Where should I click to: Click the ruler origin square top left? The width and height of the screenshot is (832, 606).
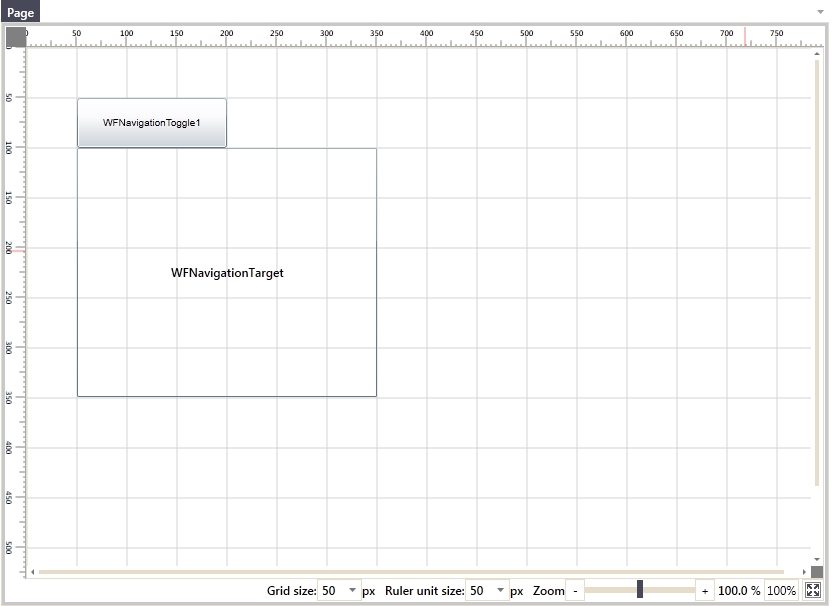pos(14,37)
